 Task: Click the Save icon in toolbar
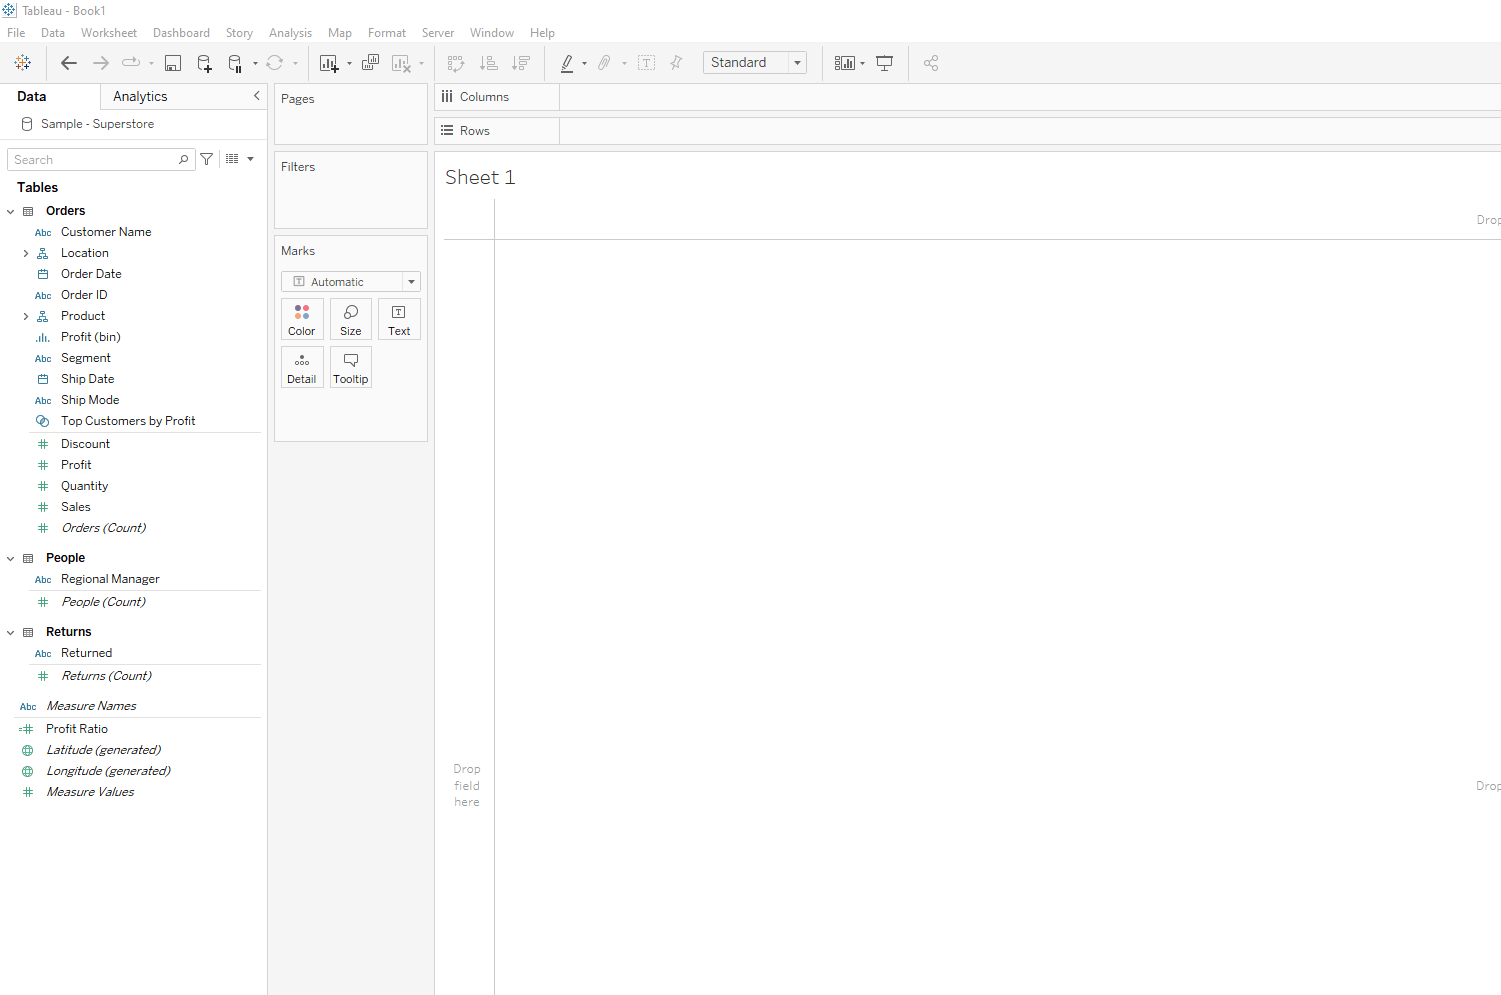coord(173,63)
